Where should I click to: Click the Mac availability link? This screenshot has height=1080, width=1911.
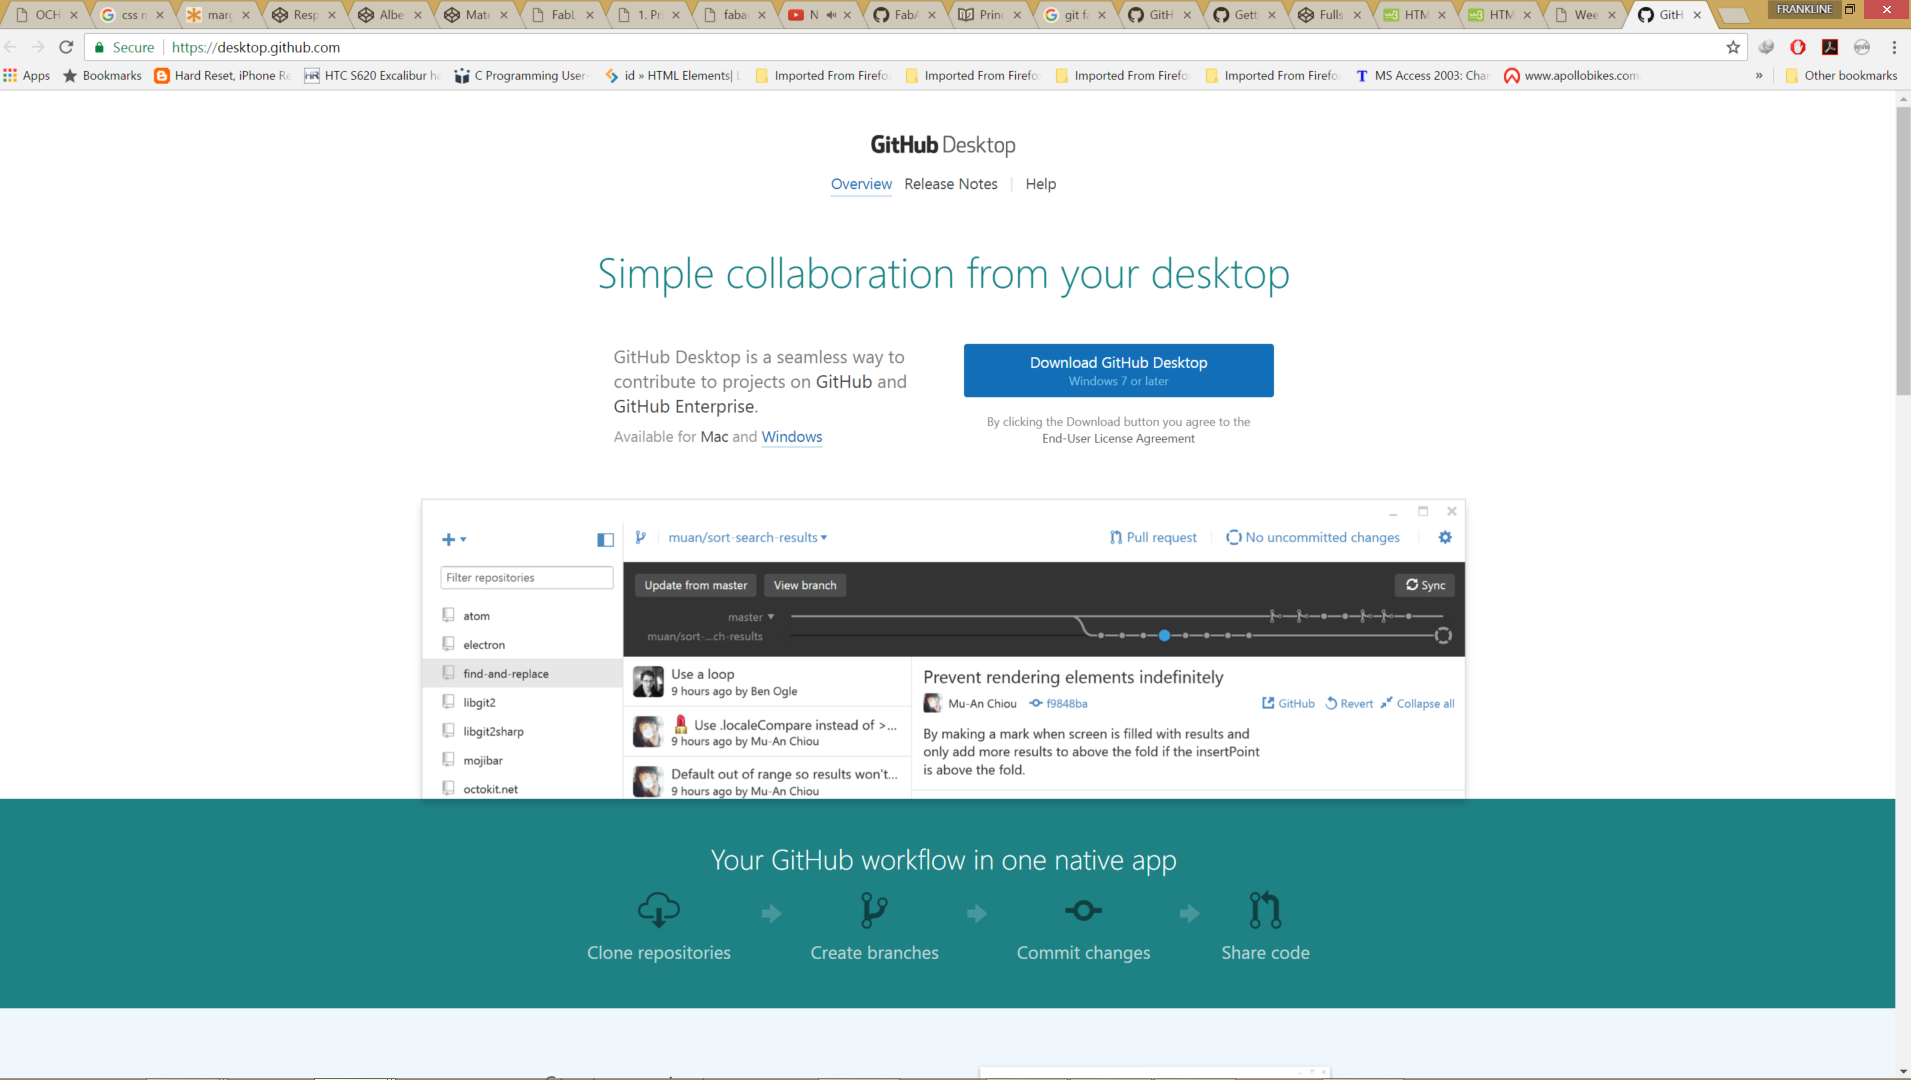pyautogui.click(x=714, y=437)
